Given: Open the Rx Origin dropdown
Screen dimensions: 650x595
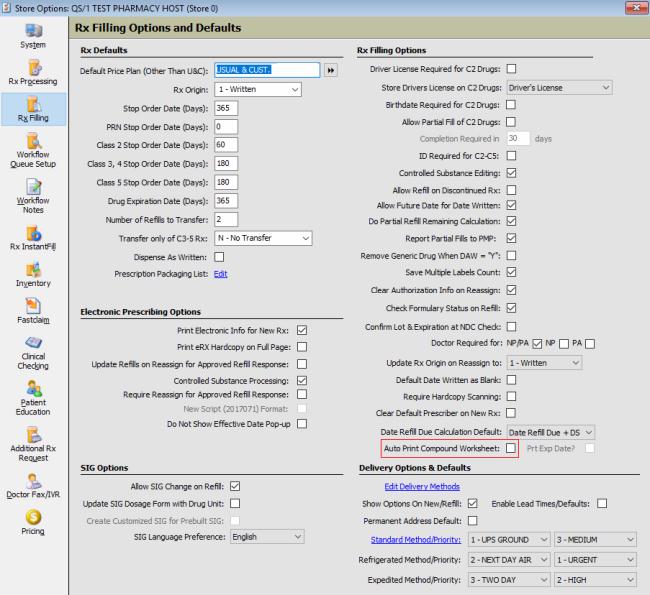Looking at the screenshot, I should [x=258, y=90].
